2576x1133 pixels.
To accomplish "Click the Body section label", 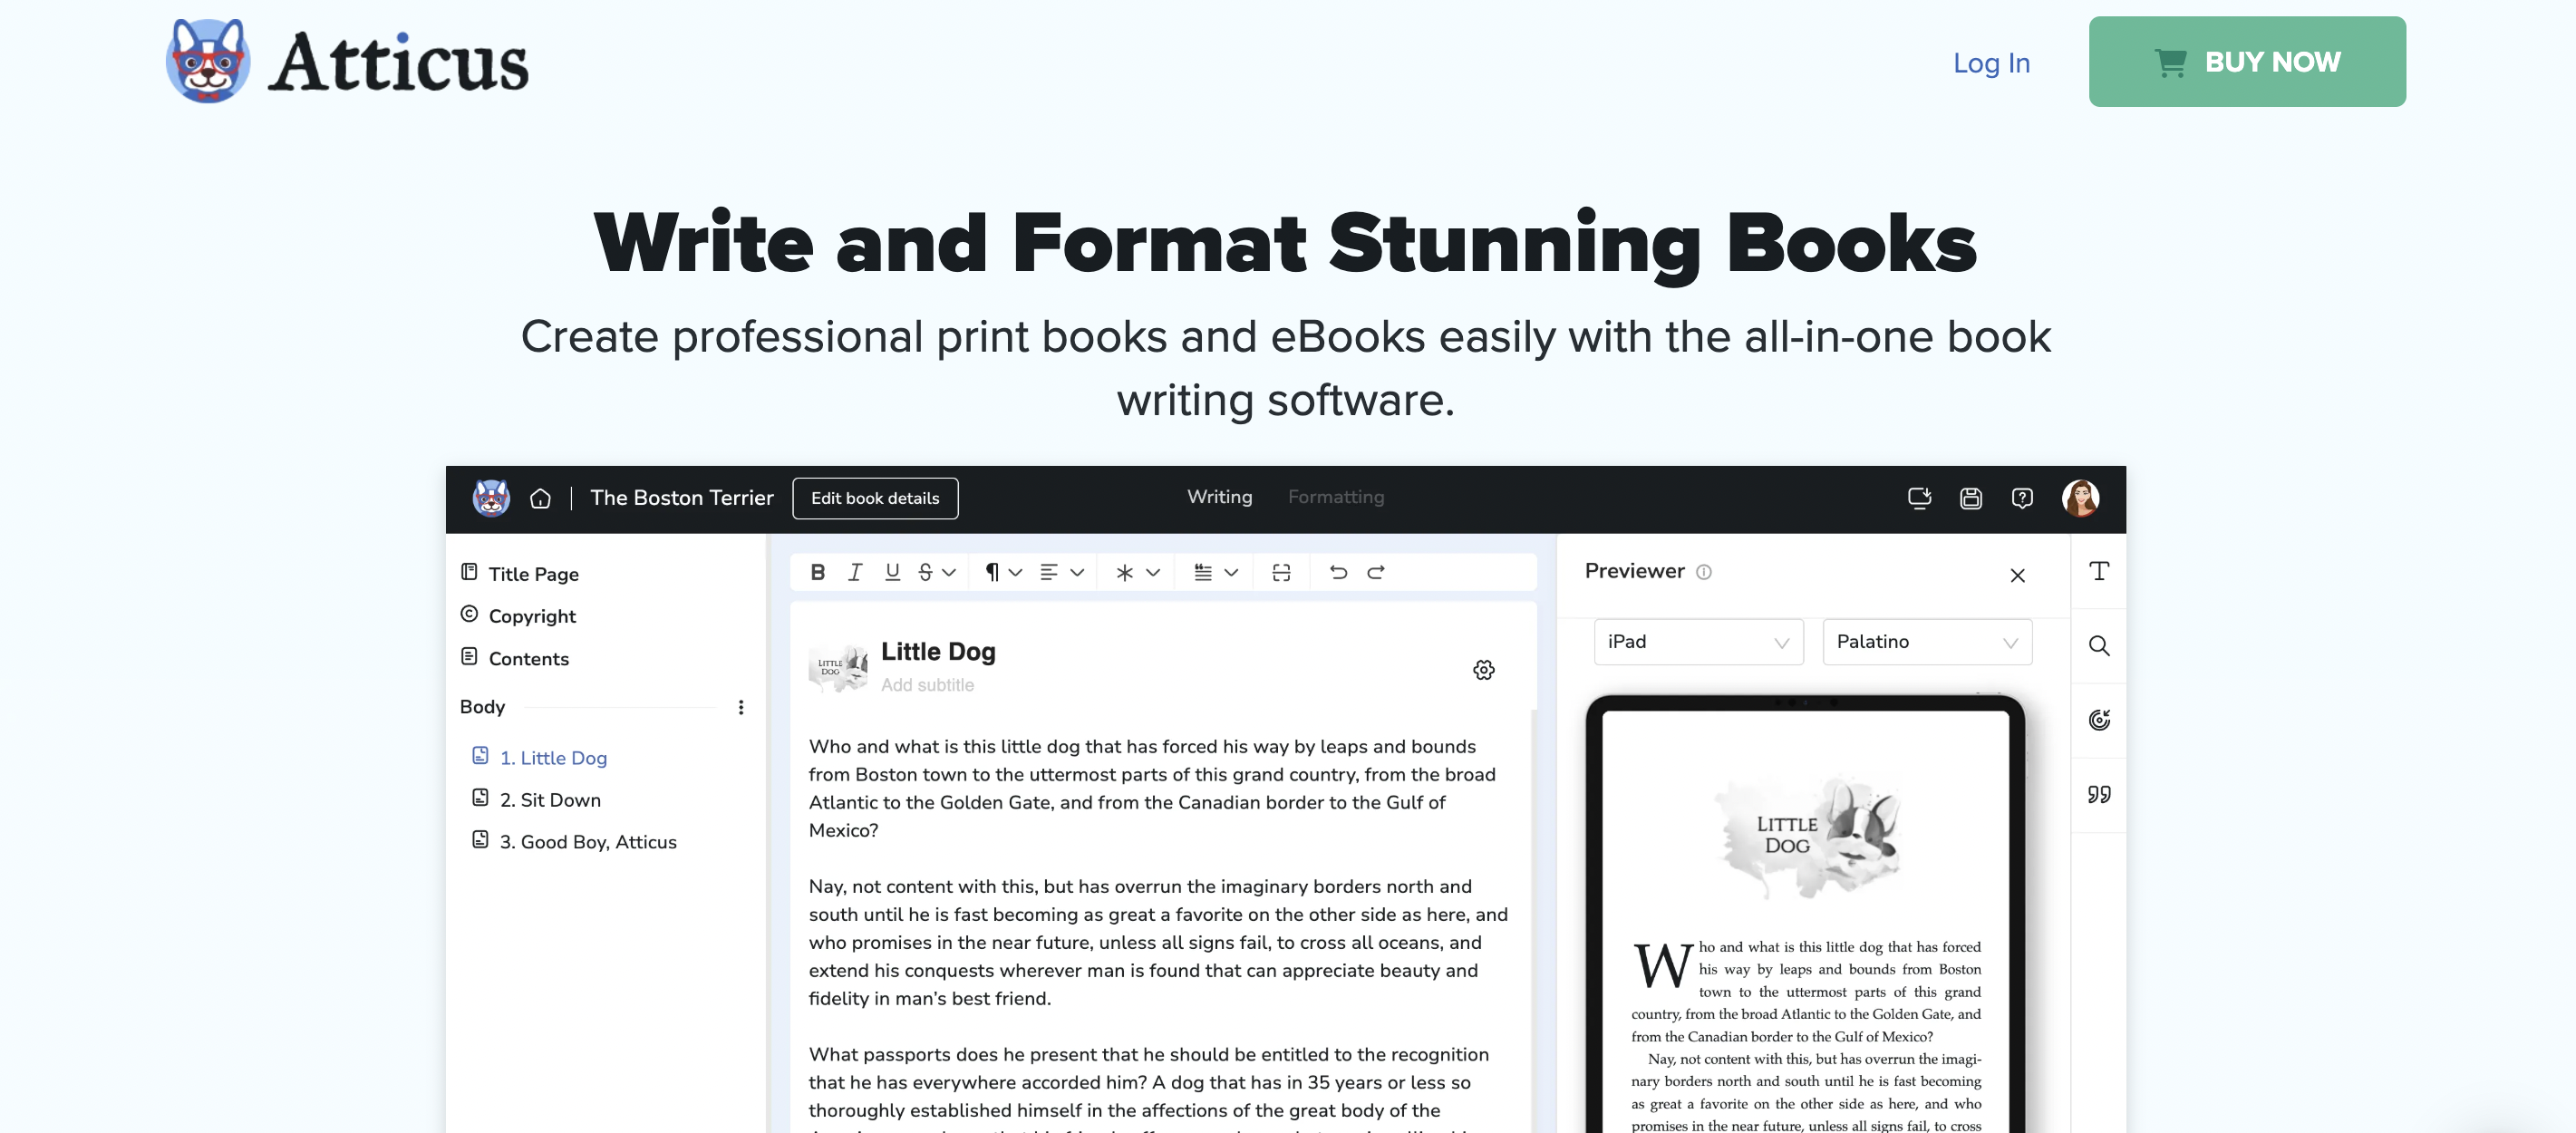I will [482, 707].
